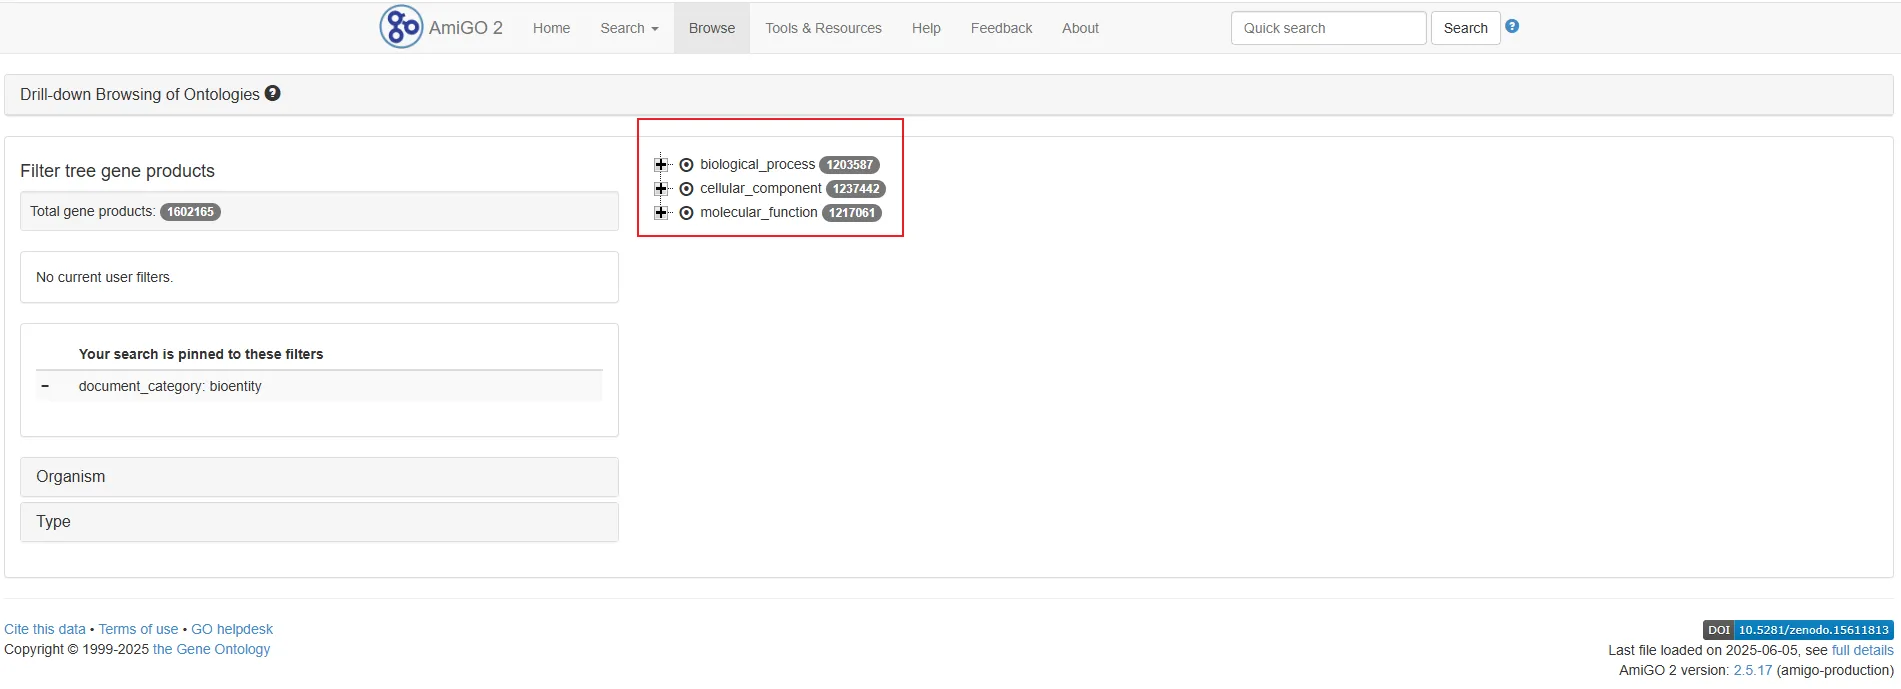Click the AmiGO 2 logo icon
Viewport: 1901px width, 689px height.
[x=401, y=27]
